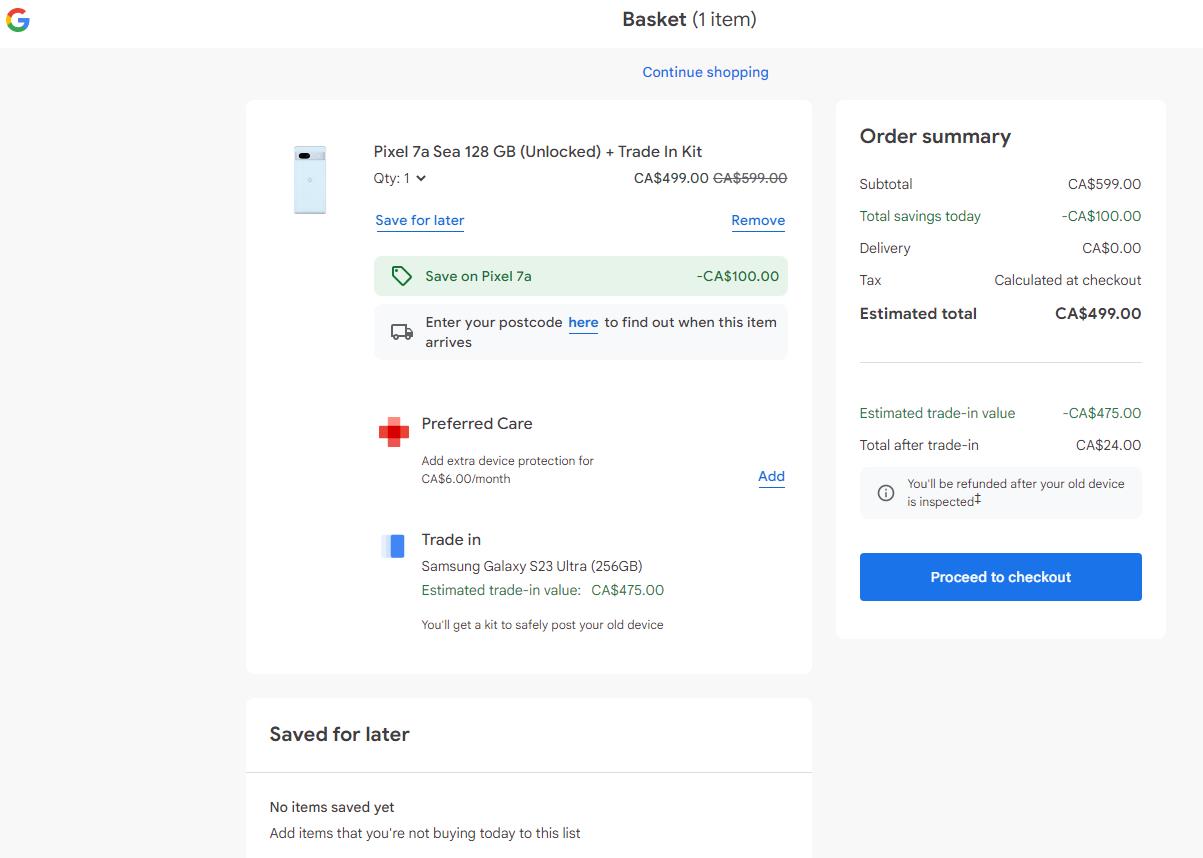This screenshot has width=1203, height=858.
Task: Click the Saved for later heading
Action: pyautogui.click(x=340, y=734)
